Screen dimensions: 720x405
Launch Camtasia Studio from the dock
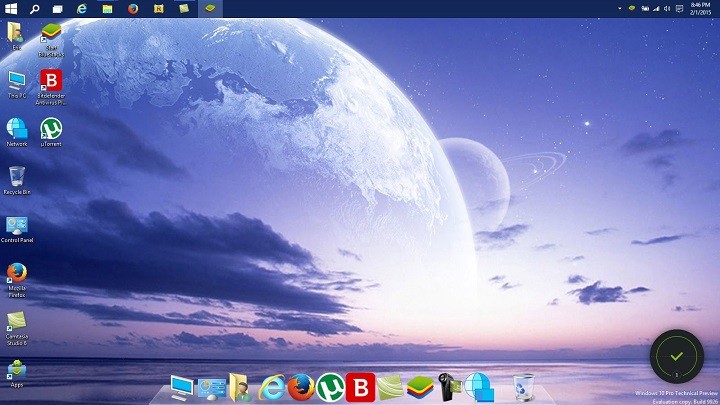click(390, 388)
